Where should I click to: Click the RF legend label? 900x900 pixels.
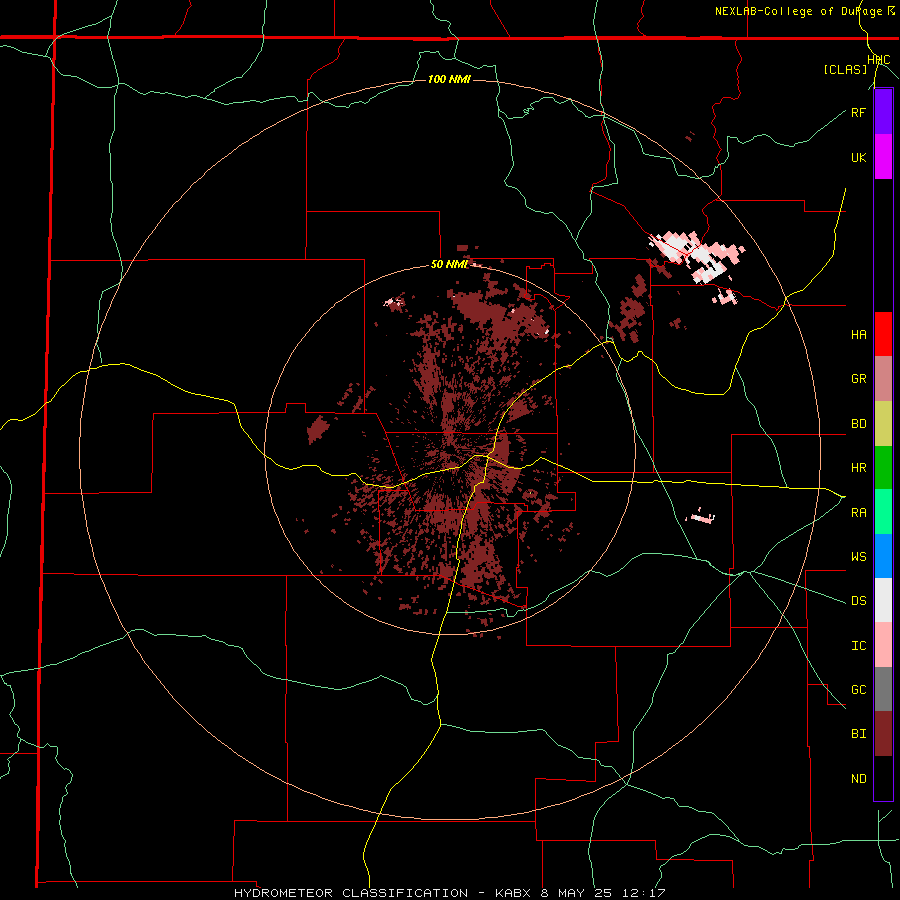(x=859, y=112)
